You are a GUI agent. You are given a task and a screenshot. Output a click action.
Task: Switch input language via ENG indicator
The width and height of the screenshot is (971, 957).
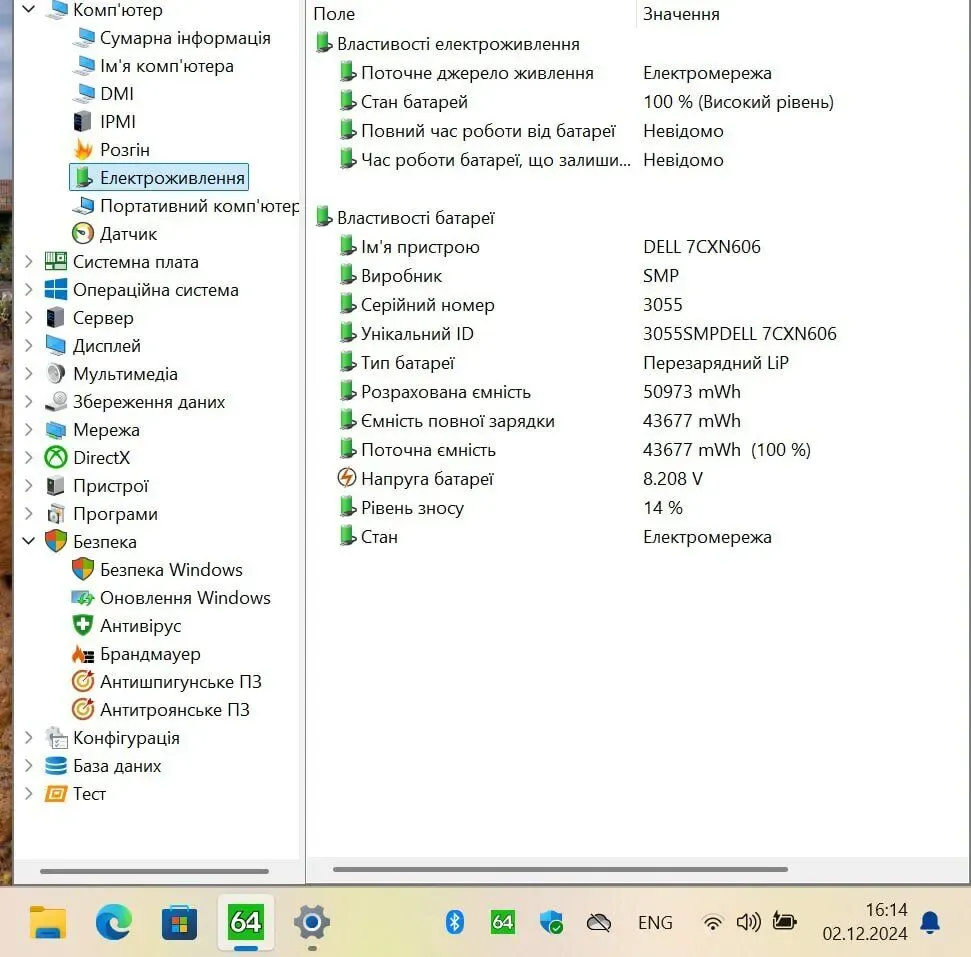click(655, 922)
